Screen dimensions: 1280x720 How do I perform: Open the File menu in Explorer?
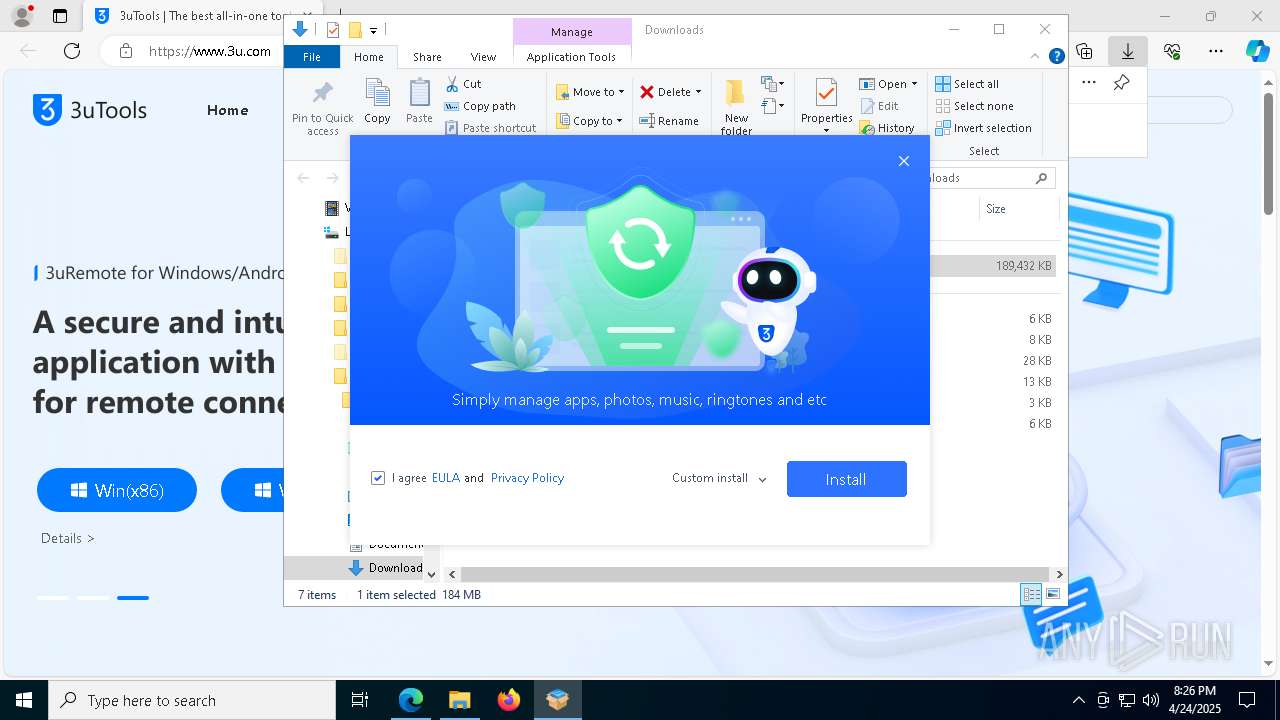312,57
